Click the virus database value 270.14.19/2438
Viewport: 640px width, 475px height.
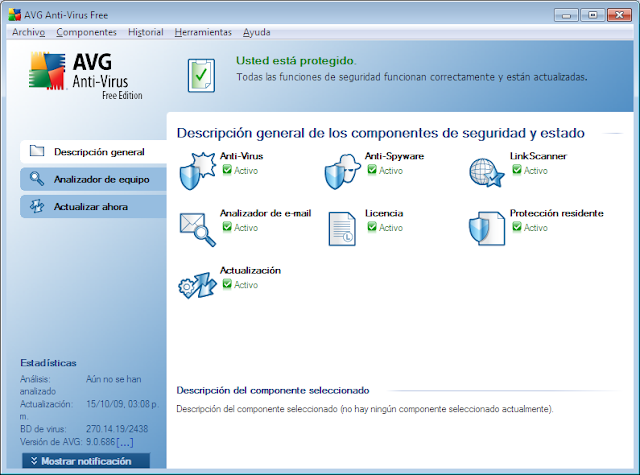(x=117, y=429)
